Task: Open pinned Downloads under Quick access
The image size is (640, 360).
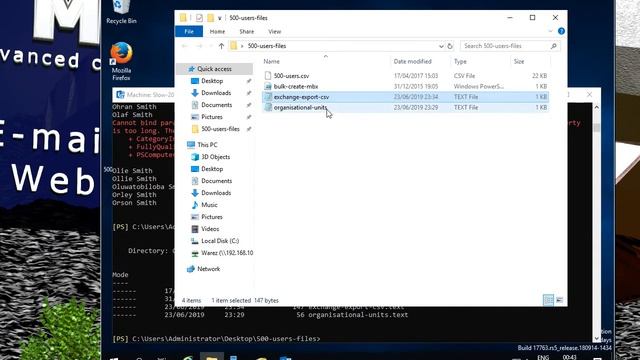Action: pos(216,93)
